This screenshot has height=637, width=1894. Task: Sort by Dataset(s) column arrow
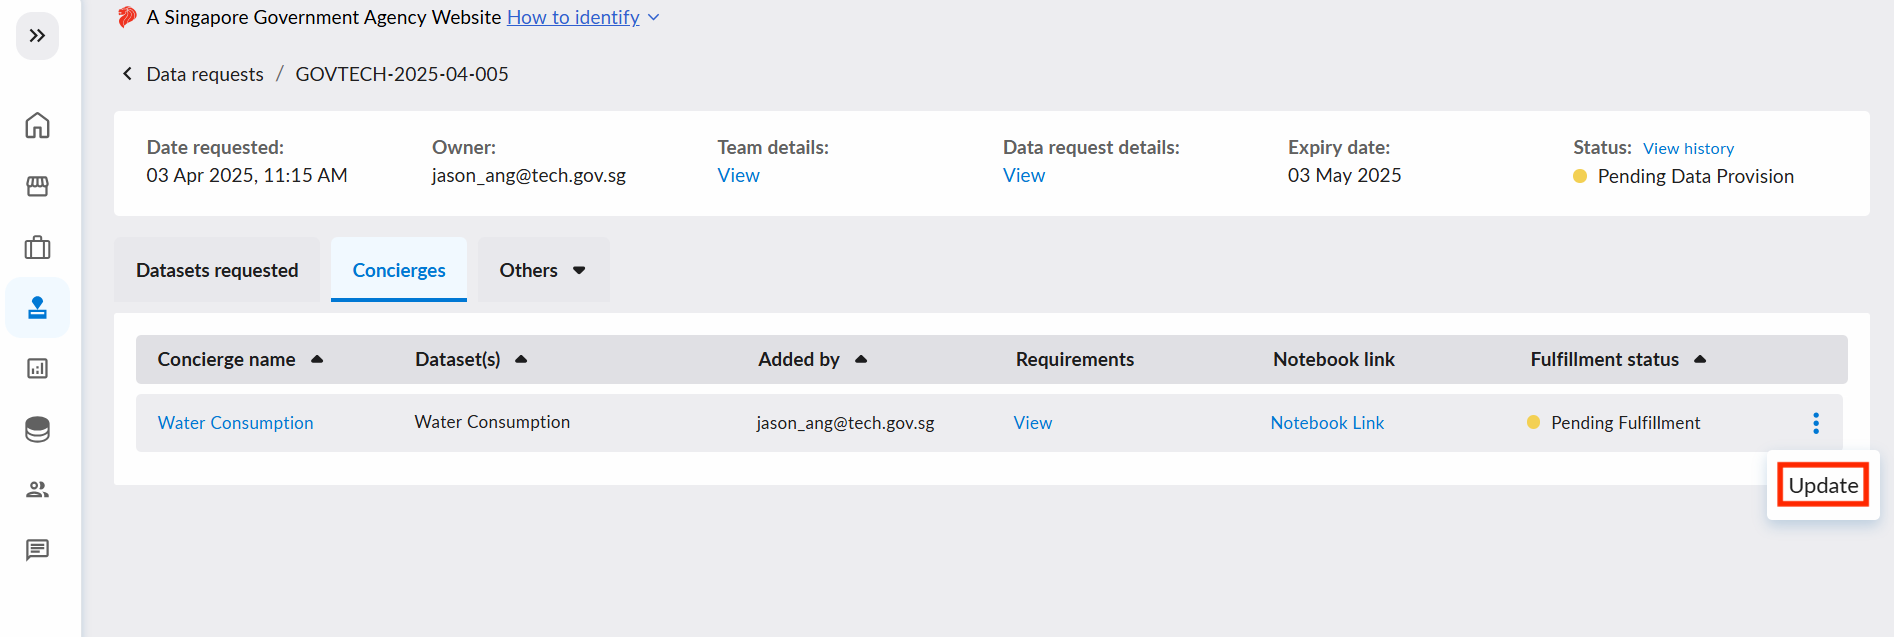tap(521, 359)
